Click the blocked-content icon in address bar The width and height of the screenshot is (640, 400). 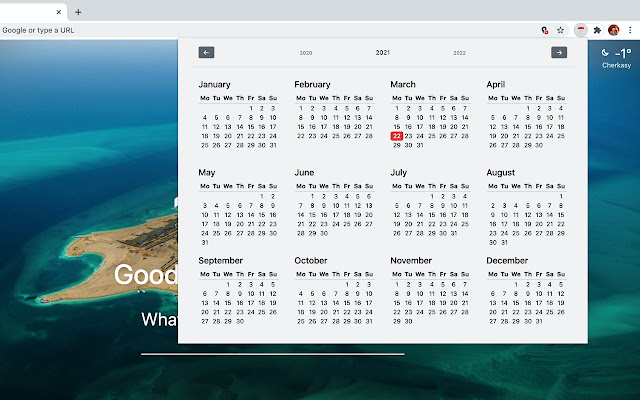point(544,30)
